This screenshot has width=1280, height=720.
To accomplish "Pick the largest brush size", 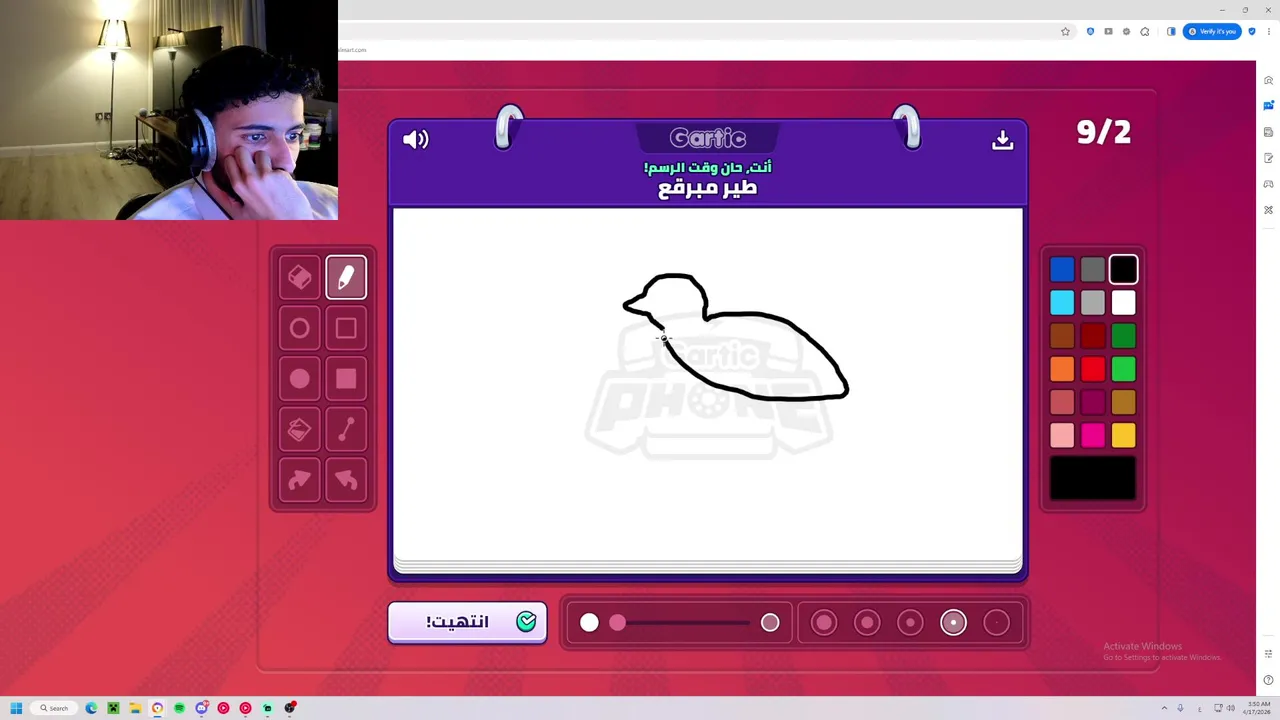I will click(x=824, y=623).
